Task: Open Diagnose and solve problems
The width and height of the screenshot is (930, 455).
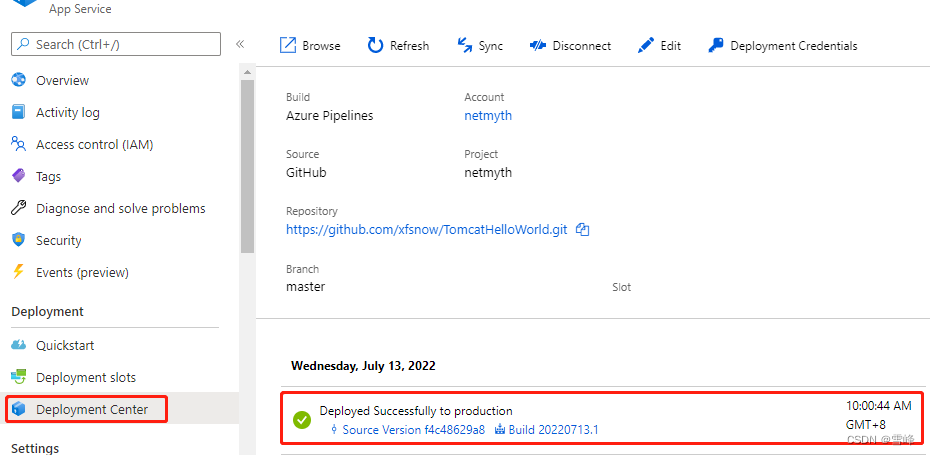Action: [x=119, y=208]
